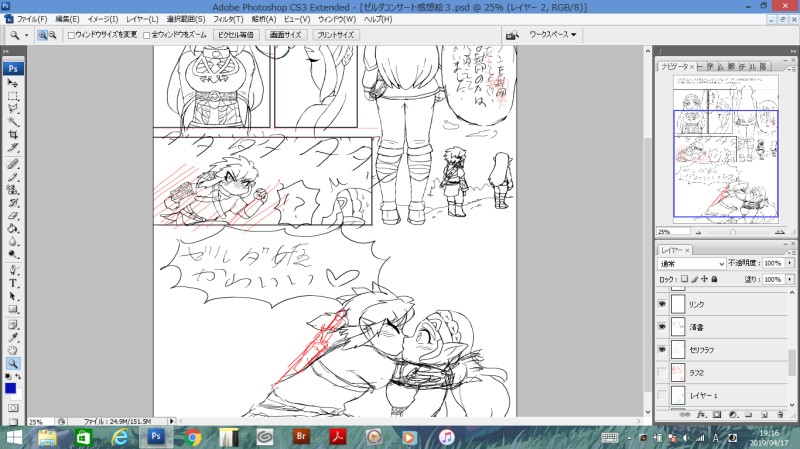
Task: Toggle Quick Mask mode
Action: pos(13,408)
